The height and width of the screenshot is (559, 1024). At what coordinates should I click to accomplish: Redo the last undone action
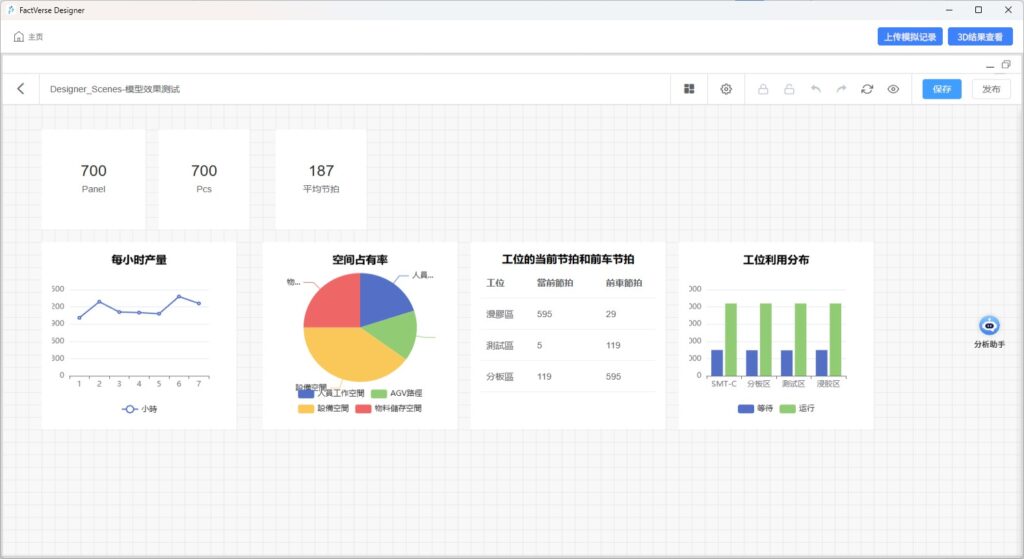pos(841,89)
